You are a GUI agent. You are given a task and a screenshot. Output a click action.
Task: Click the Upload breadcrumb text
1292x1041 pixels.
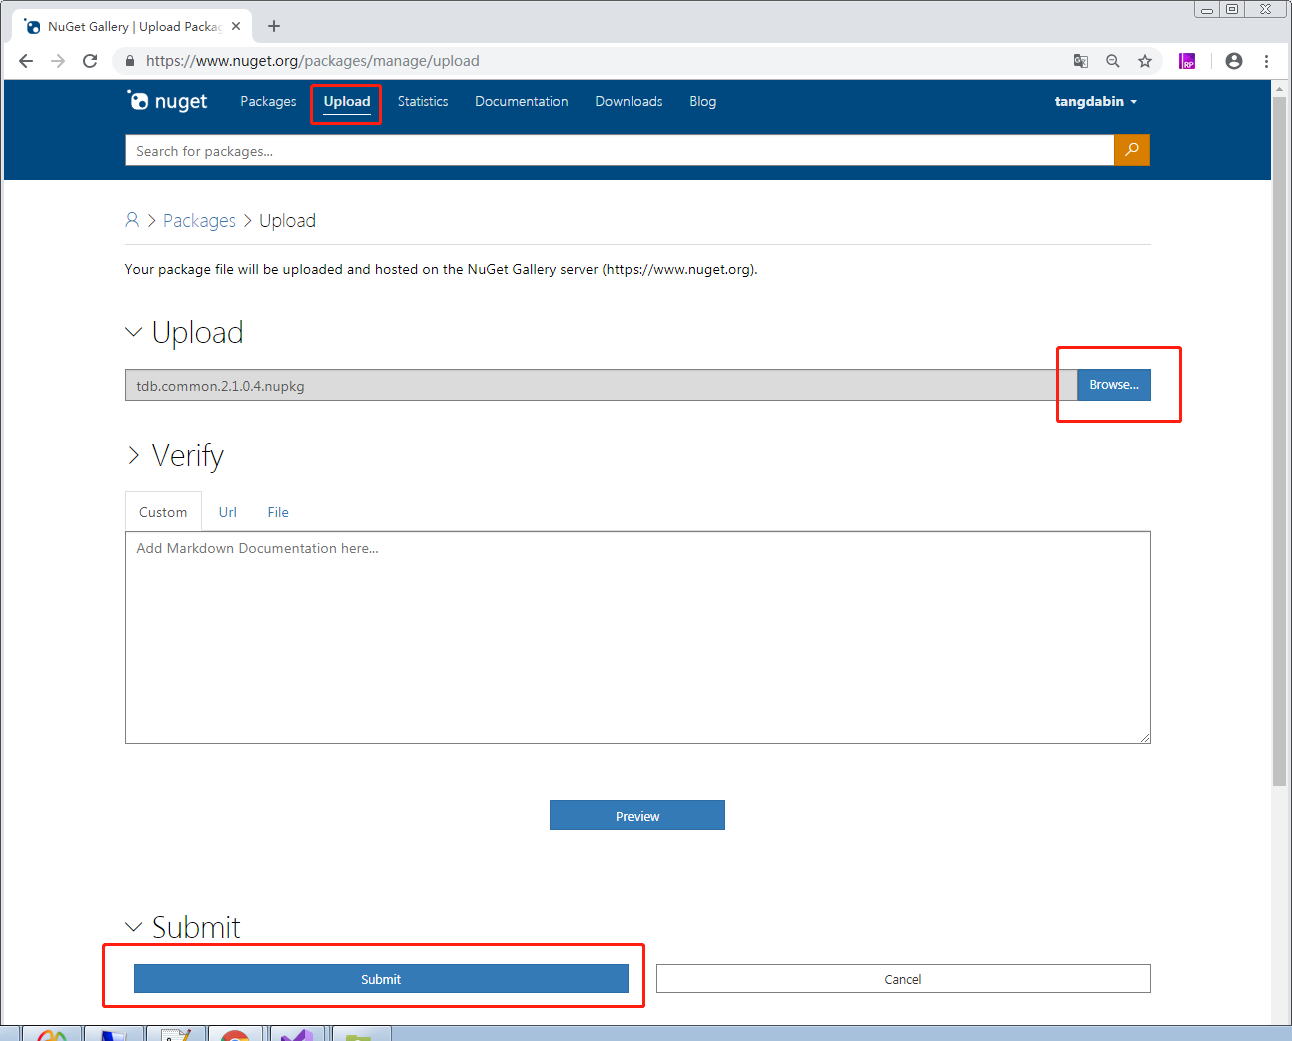(x=287, y=221)
